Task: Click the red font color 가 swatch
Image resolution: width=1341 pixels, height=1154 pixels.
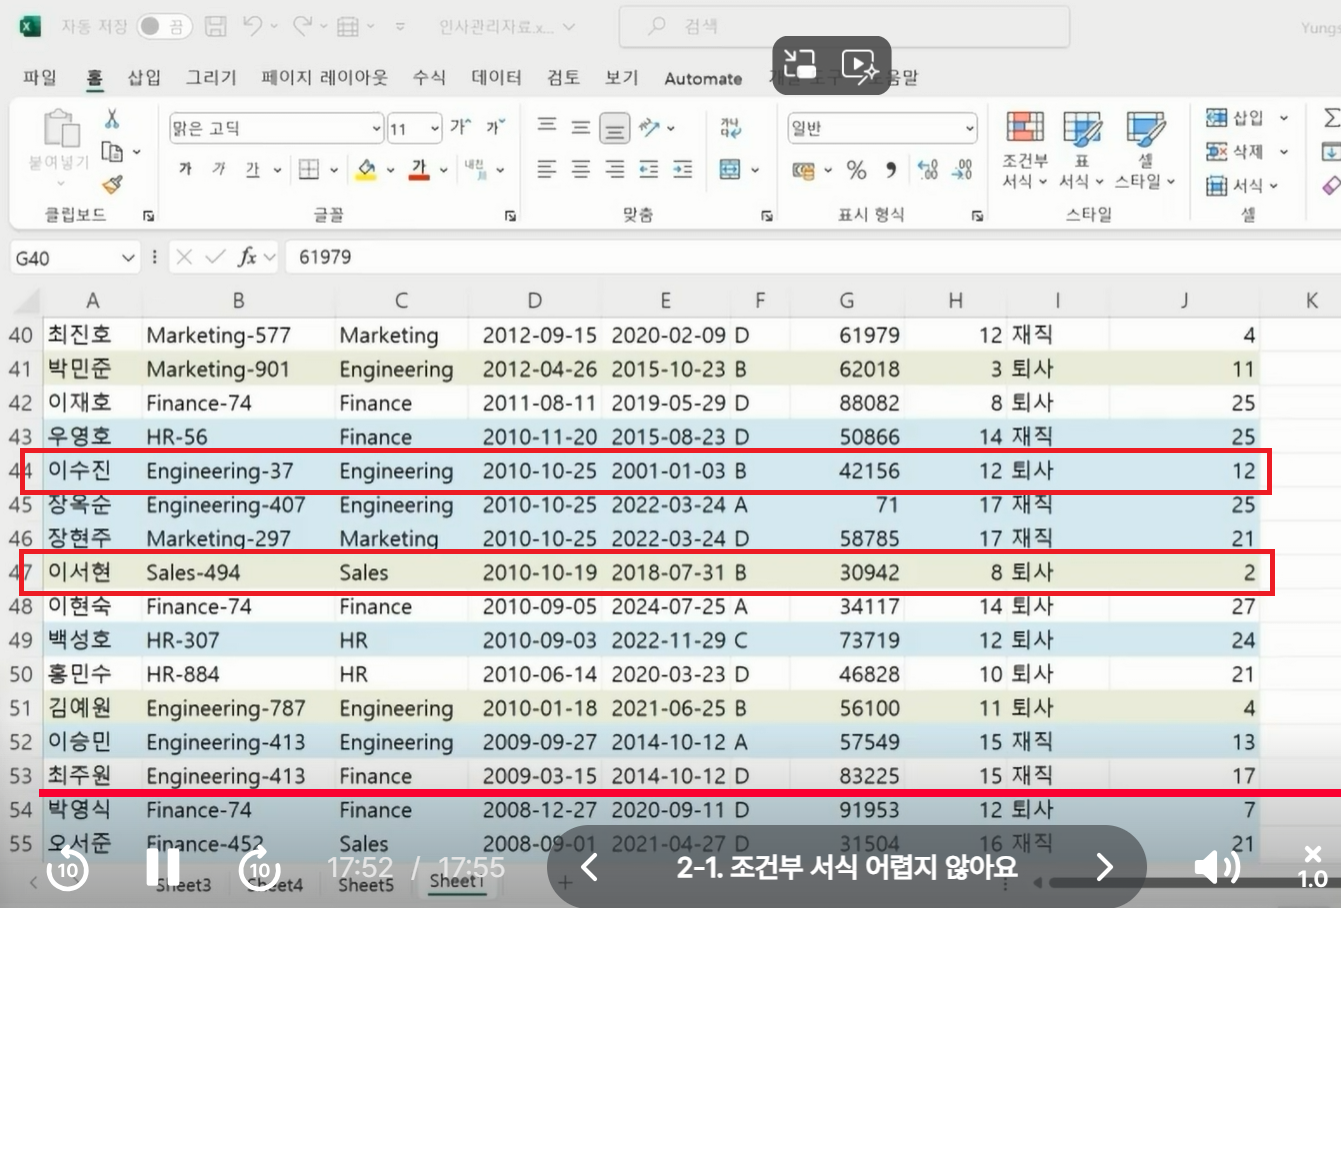Action: [x=419, y=169]
